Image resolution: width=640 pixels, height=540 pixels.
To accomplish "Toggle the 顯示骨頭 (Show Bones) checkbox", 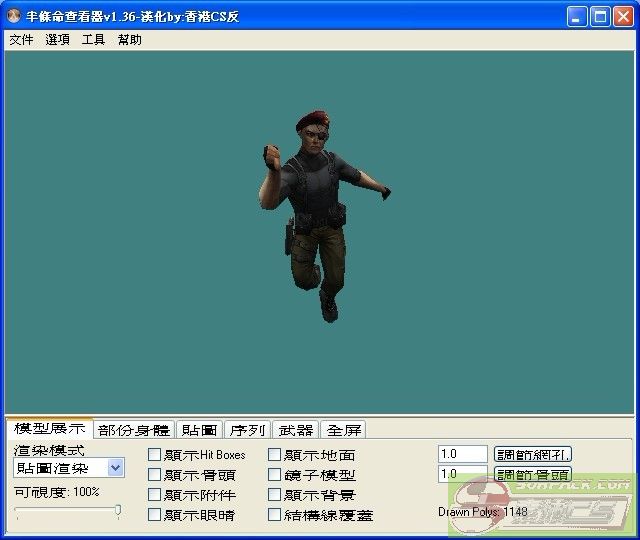I will pyautogui.click(x=155, y=475).
